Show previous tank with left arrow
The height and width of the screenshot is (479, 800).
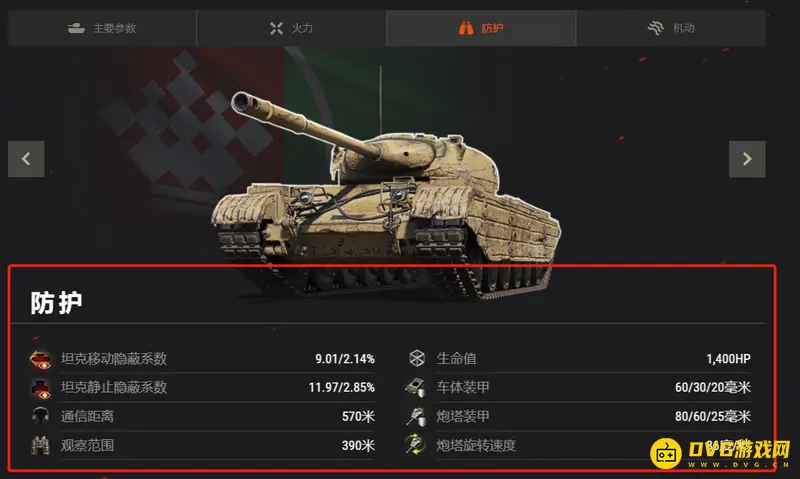click(x=26, y=159)
